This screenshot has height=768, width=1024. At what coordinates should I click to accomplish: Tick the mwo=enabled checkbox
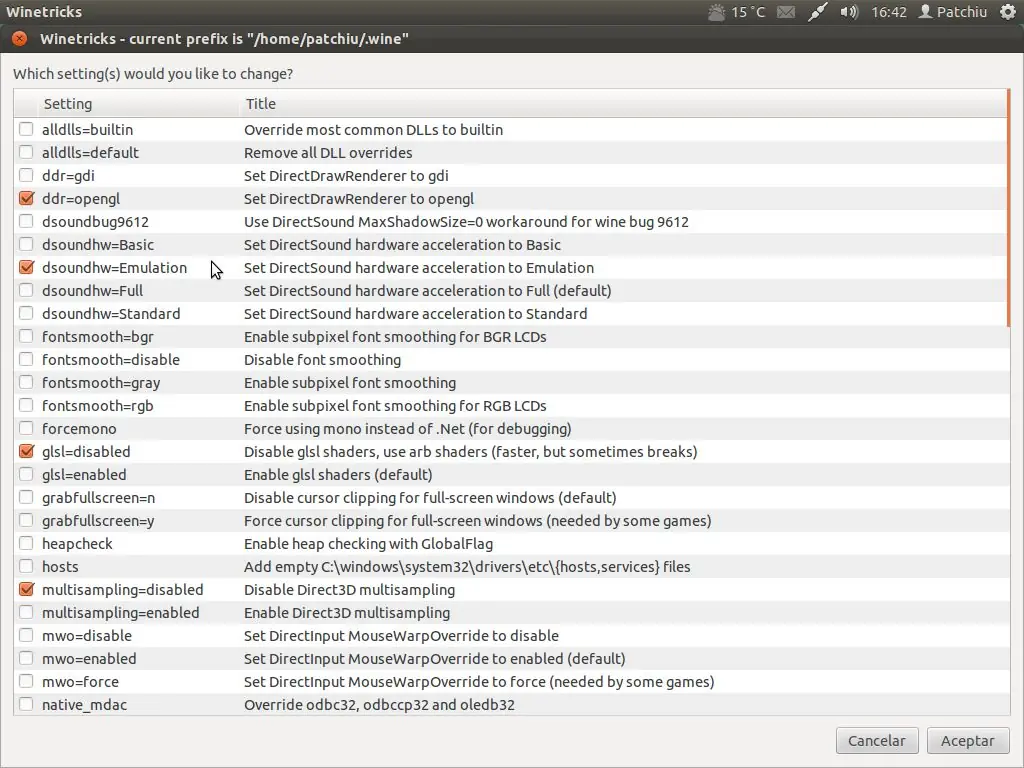pos(26,658)
